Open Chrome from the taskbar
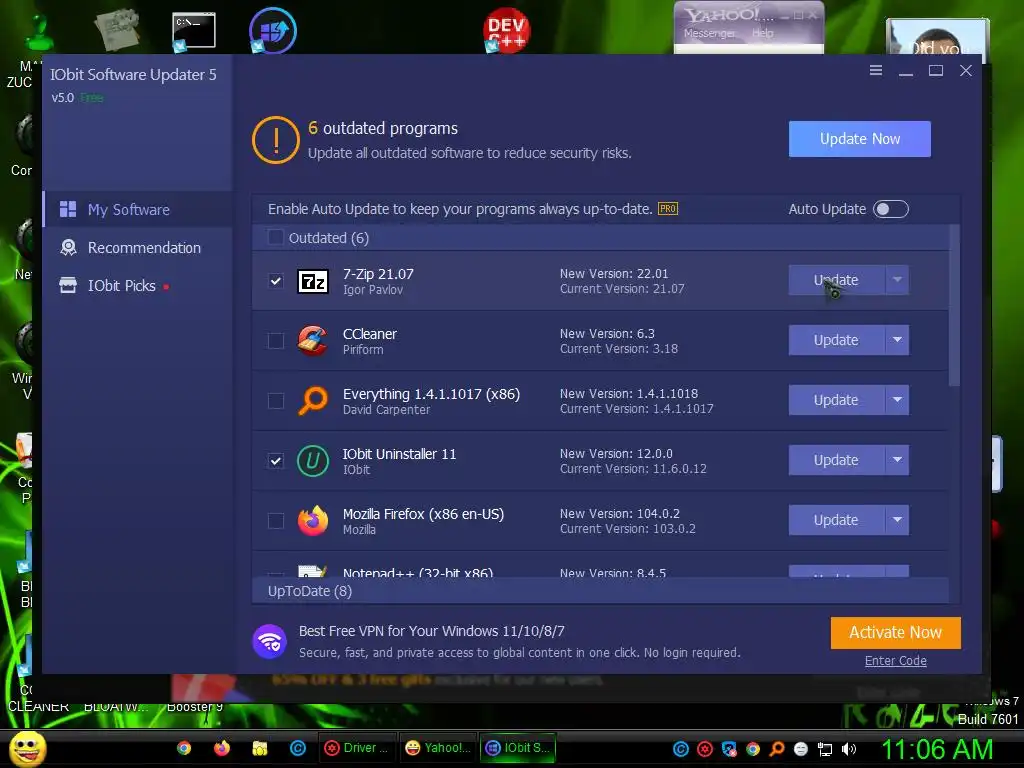The width and height of the screenshot is (1024, 768). point(184,748)
